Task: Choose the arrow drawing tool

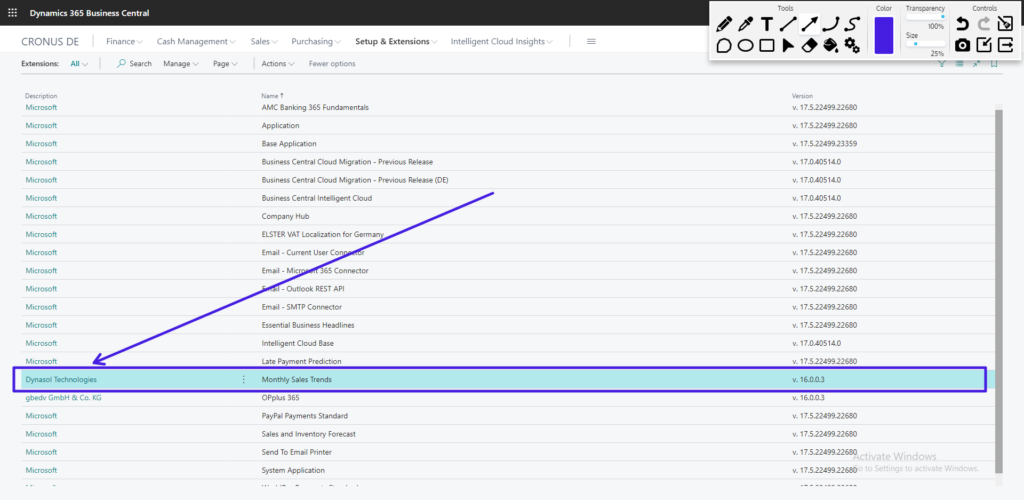Action: (809, 24)
